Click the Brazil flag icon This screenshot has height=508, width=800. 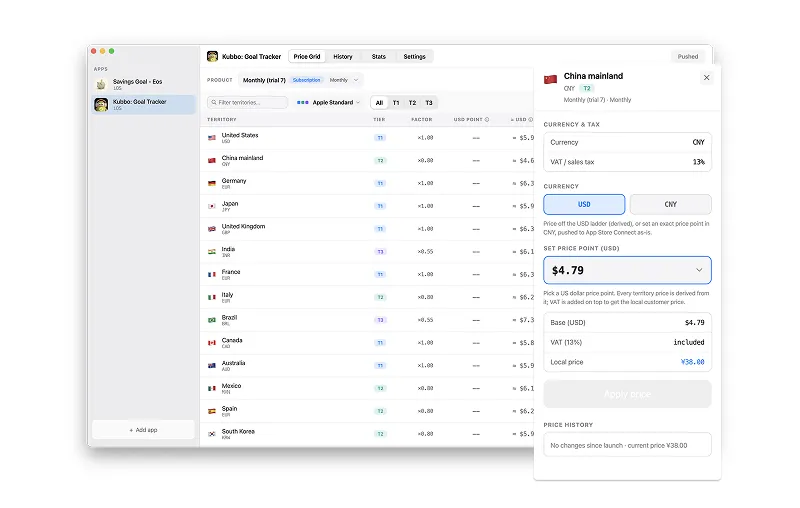[212, 320]
